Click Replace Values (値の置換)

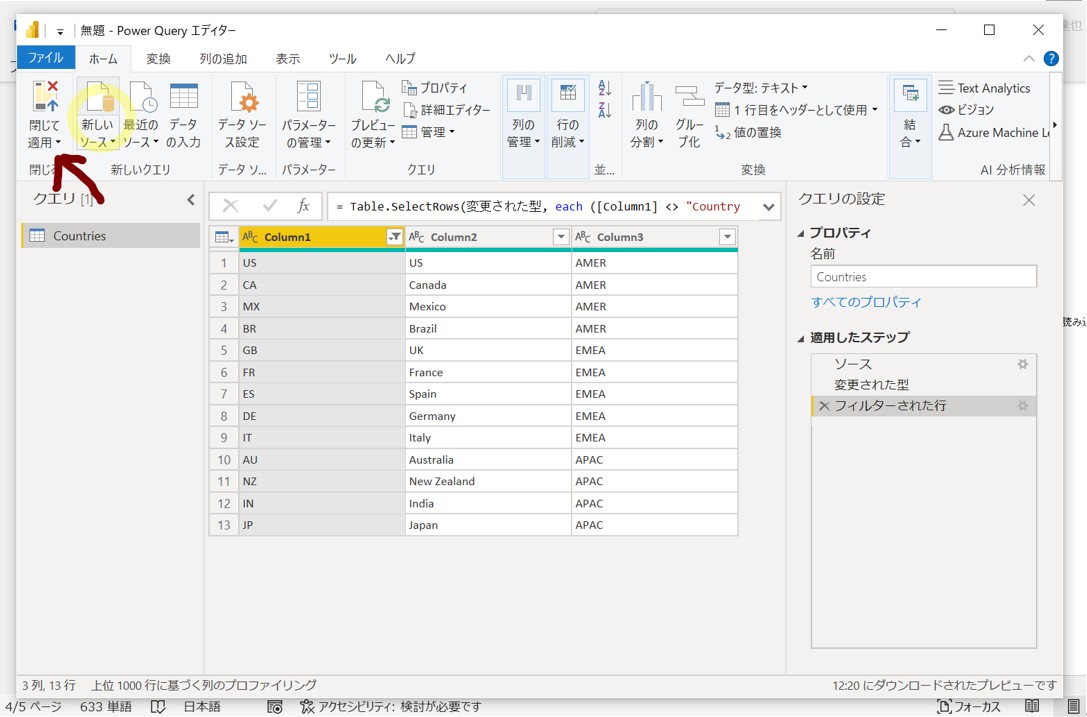(748, 132)
